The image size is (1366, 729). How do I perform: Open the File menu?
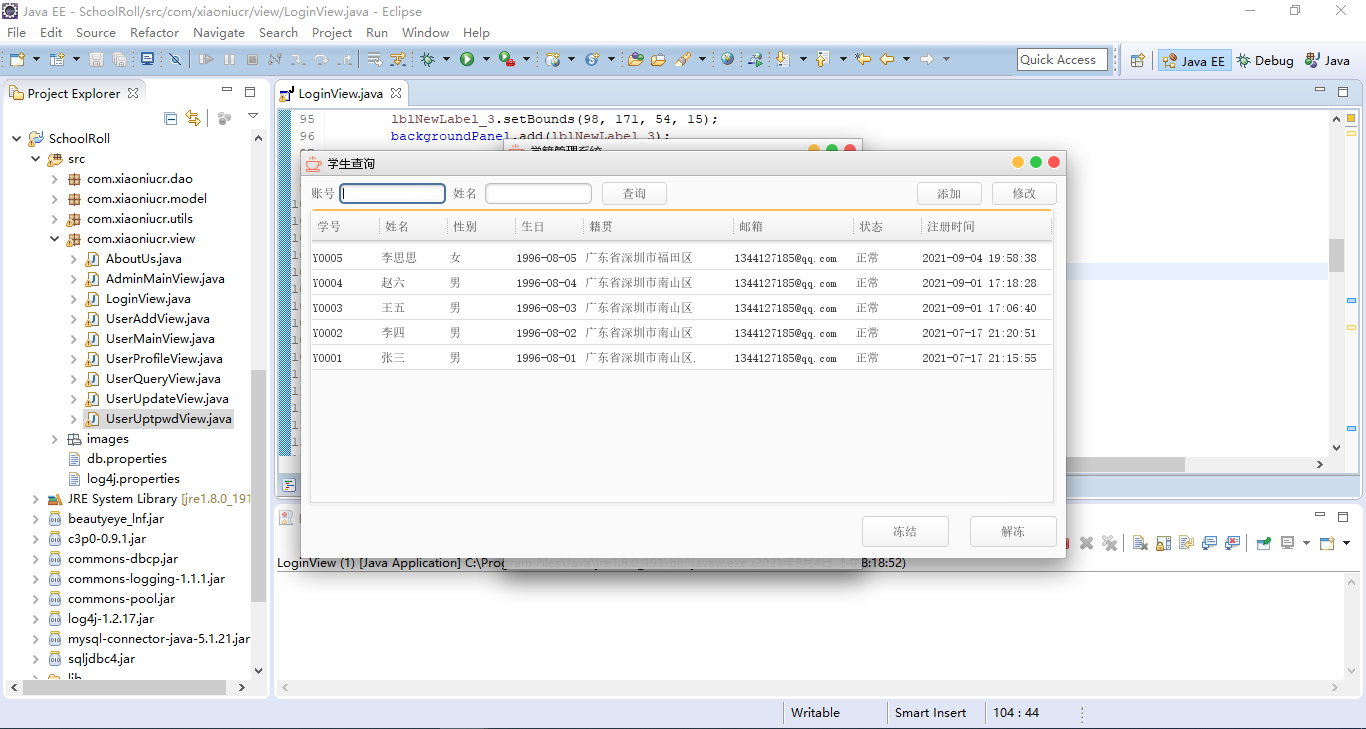pos(17,32)
